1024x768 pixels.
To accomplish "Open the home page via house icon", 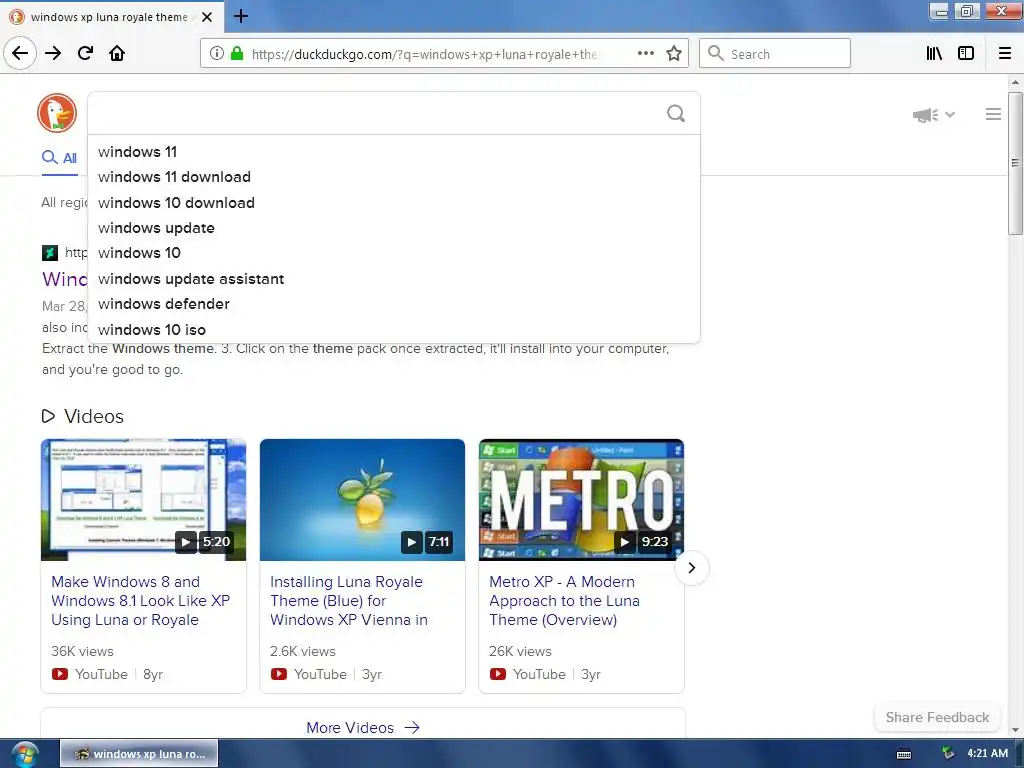I will 117,54.
